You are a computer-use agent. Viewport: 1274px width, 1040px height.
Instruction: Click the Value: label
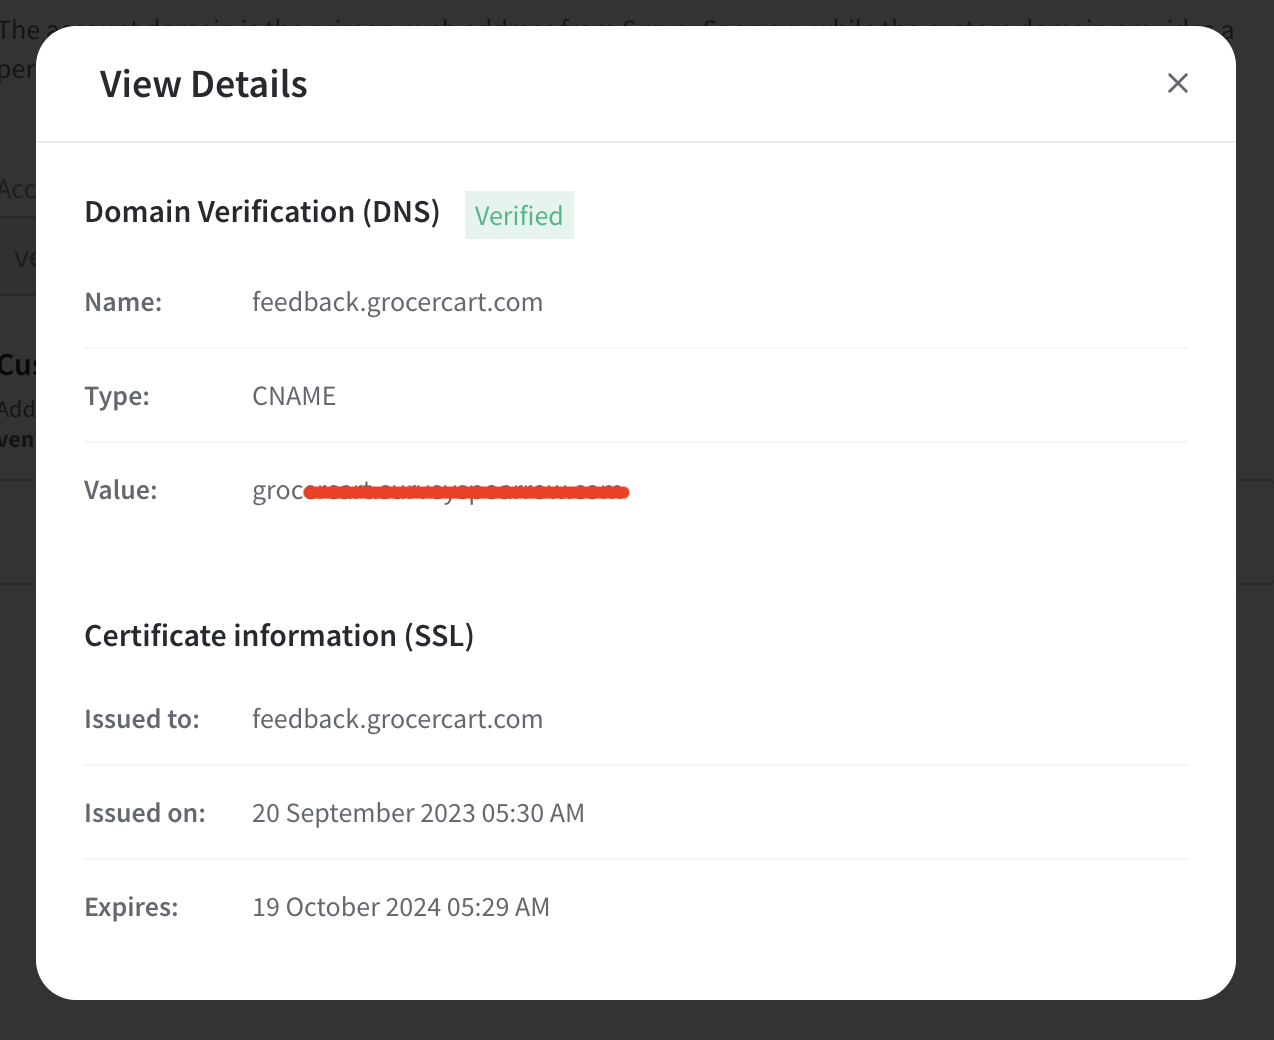pyautogui.click(x=121, y=490)
